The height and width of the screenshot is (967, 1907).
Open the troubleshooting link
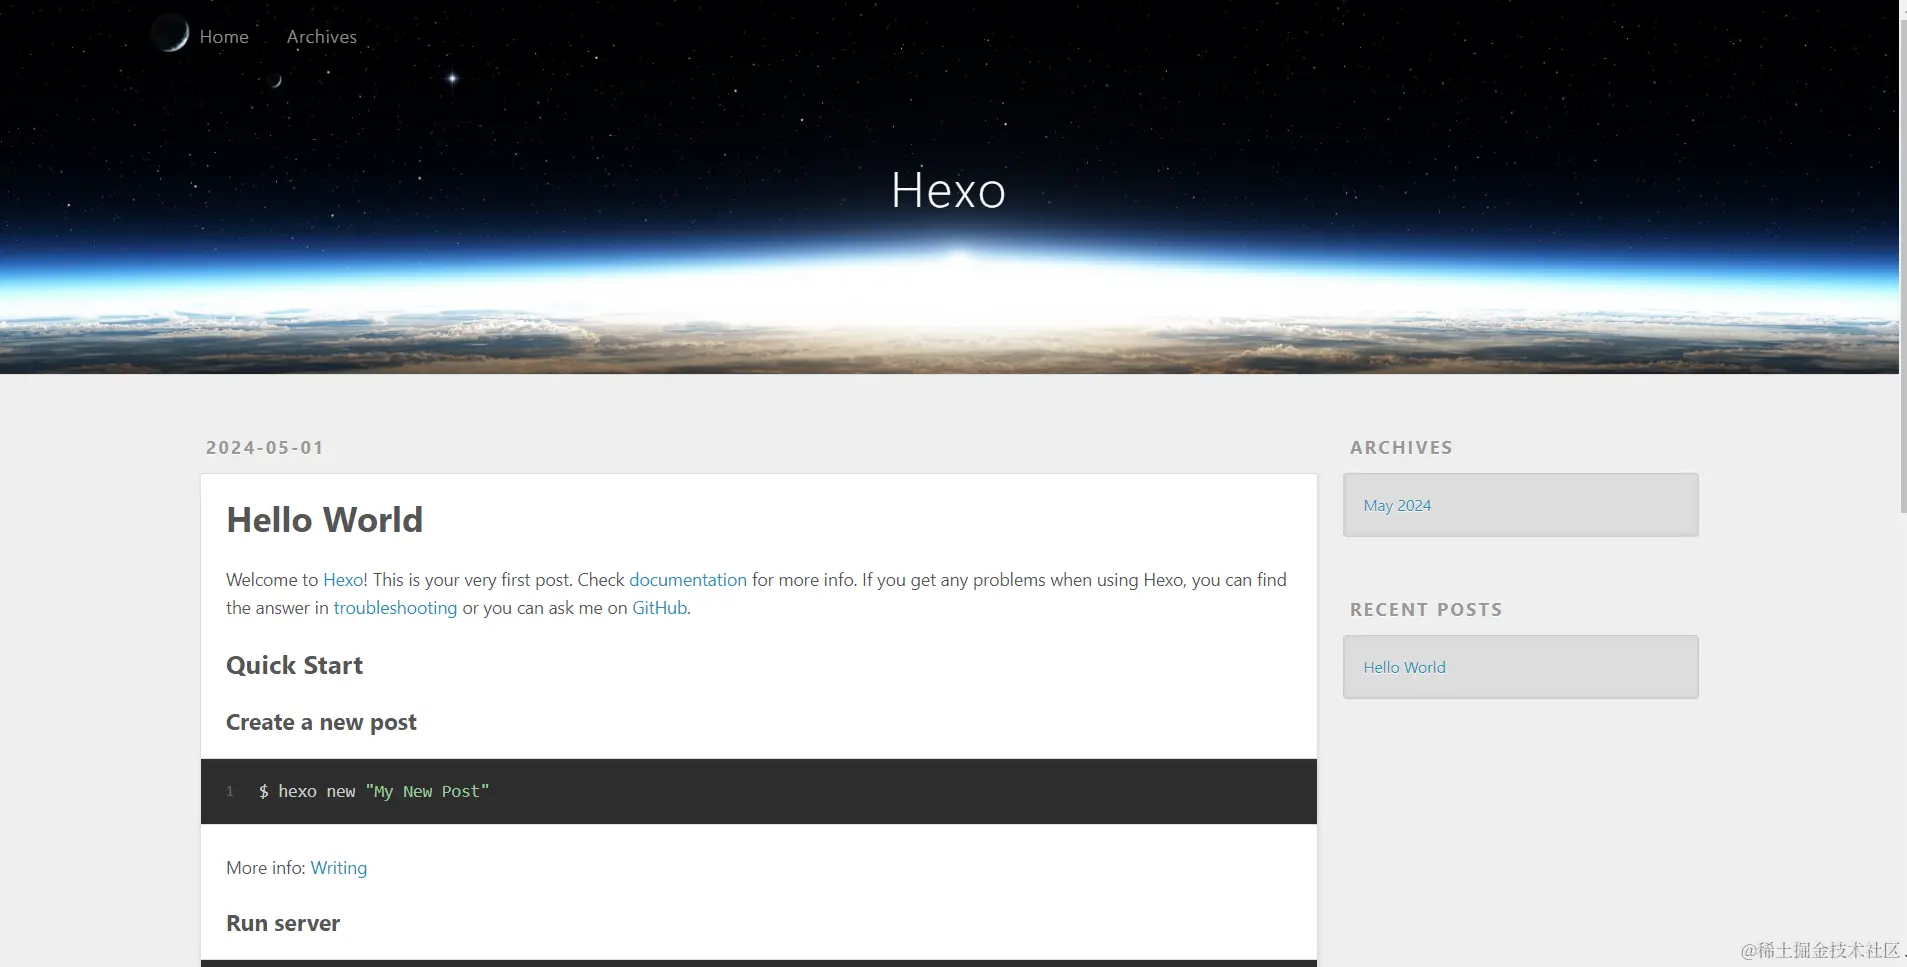(395, 607)
